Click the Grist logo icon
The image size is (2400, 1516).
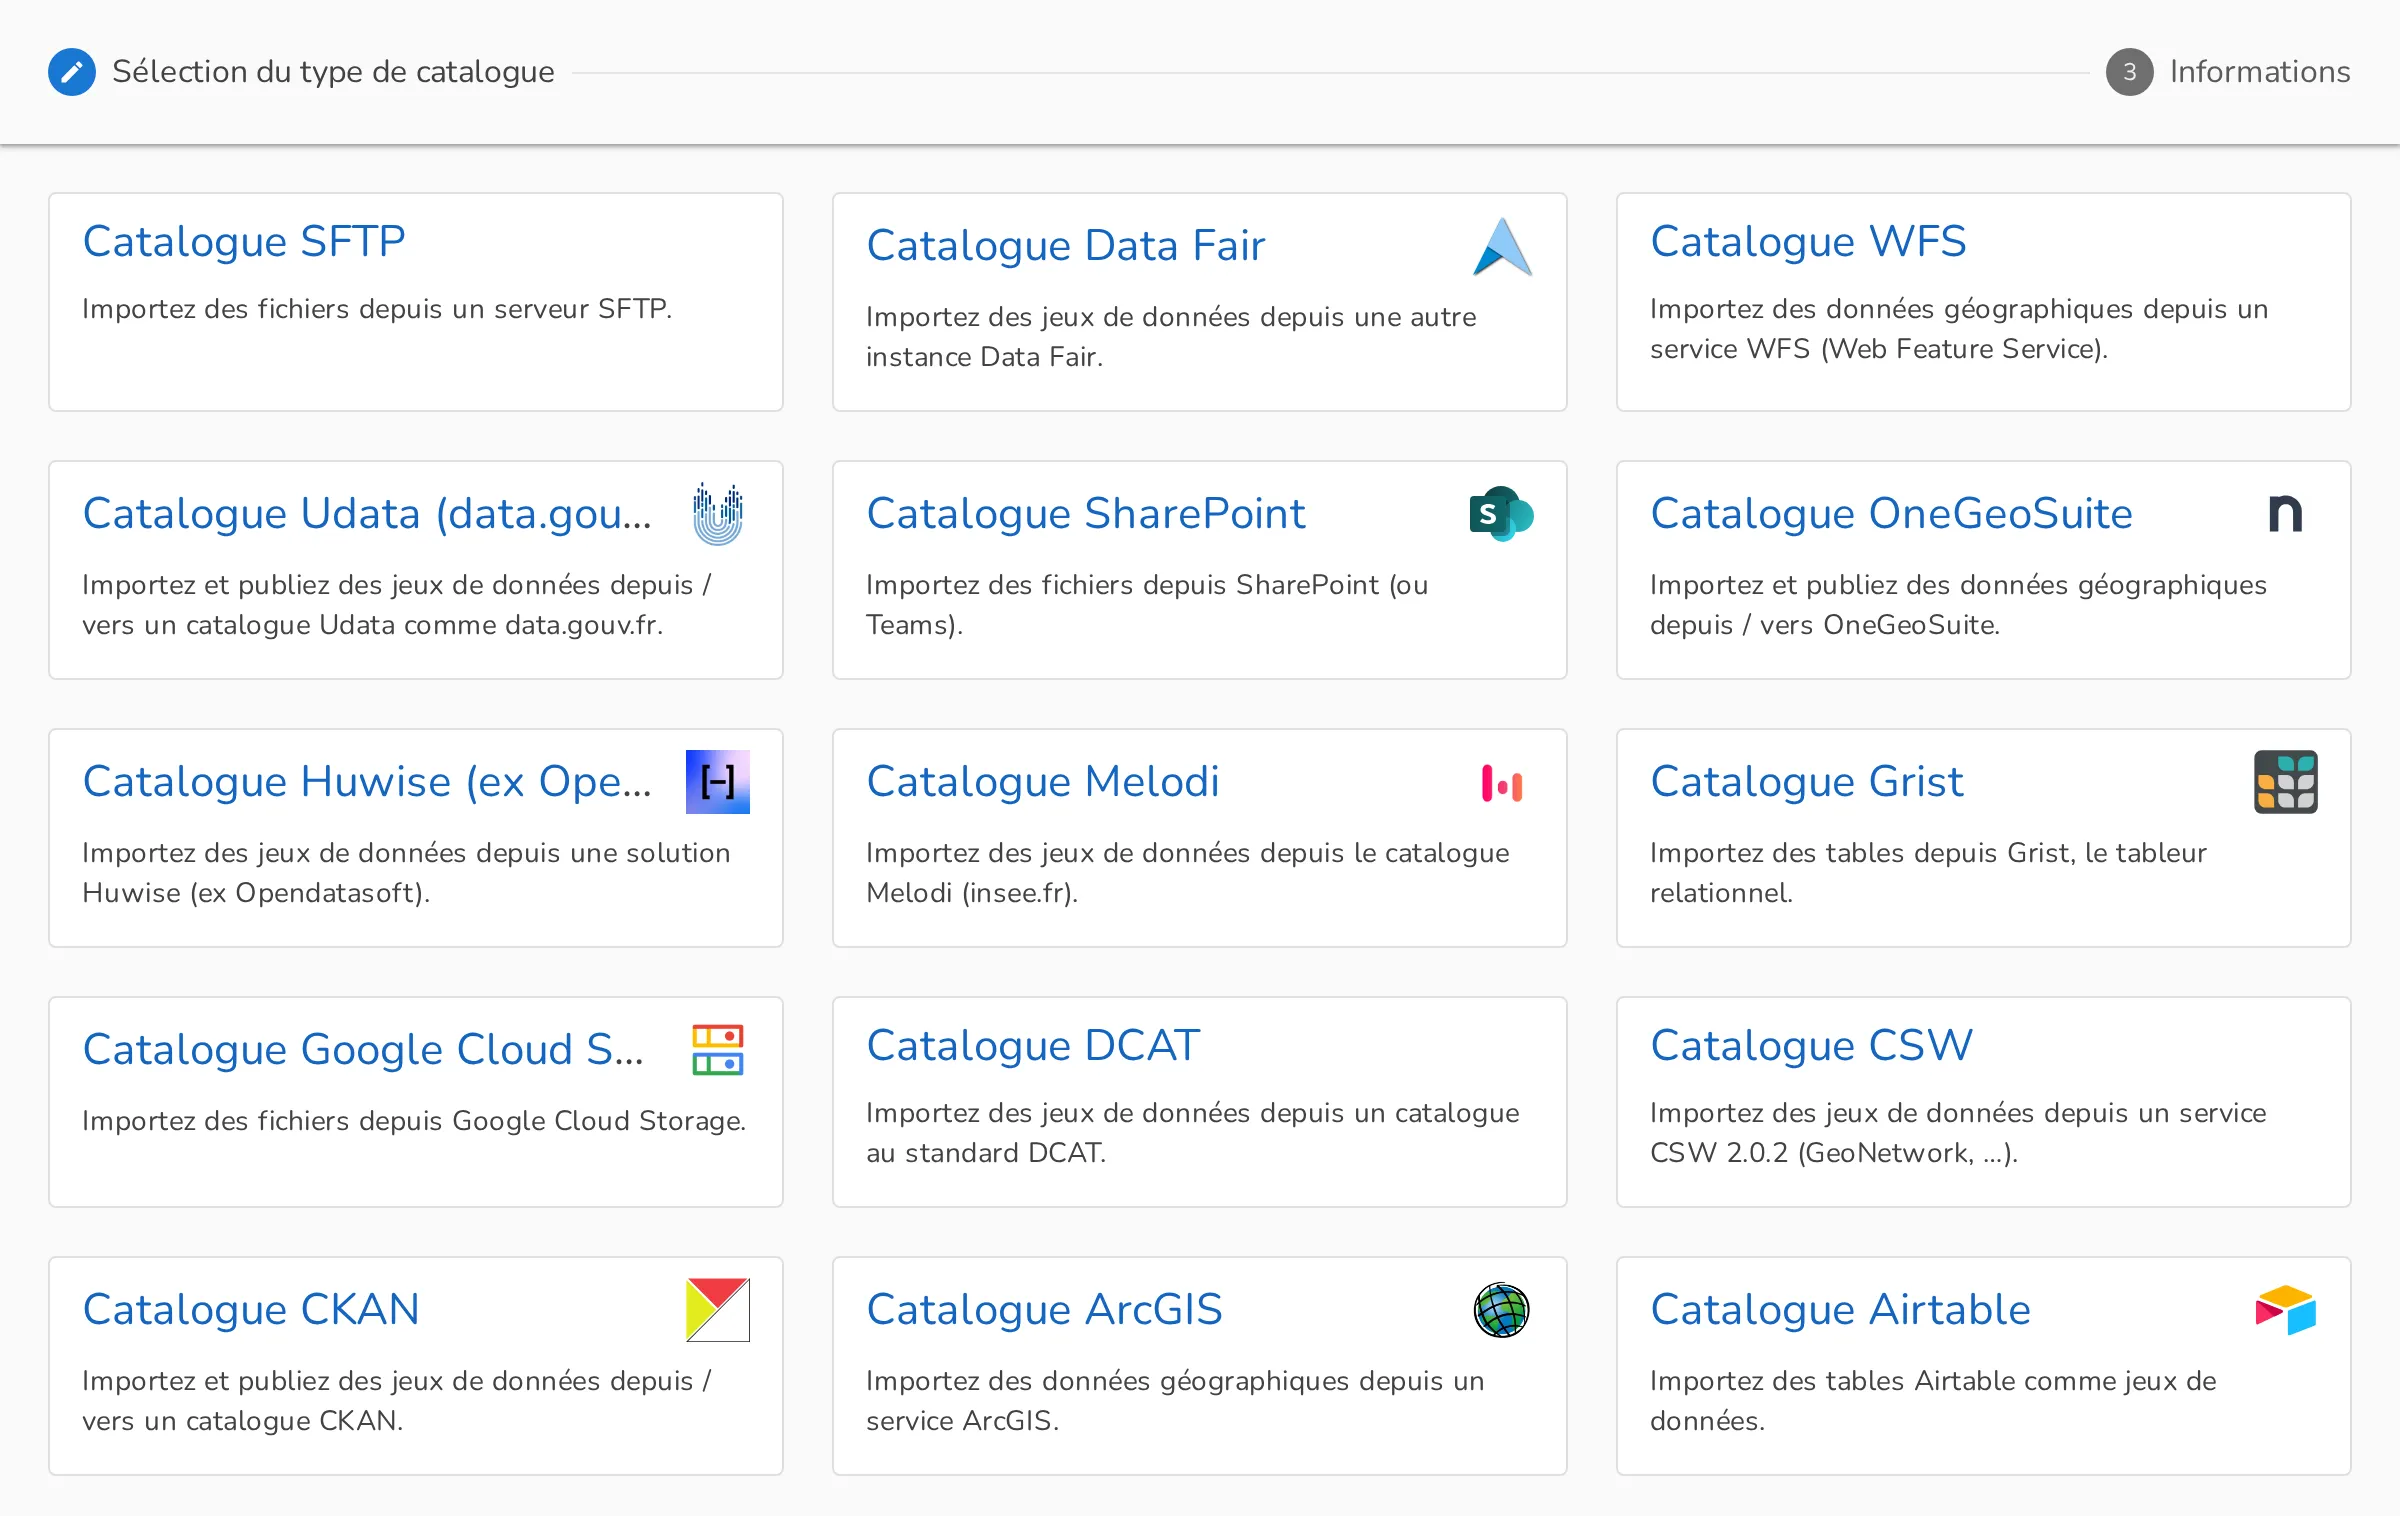coord(2286,782)
